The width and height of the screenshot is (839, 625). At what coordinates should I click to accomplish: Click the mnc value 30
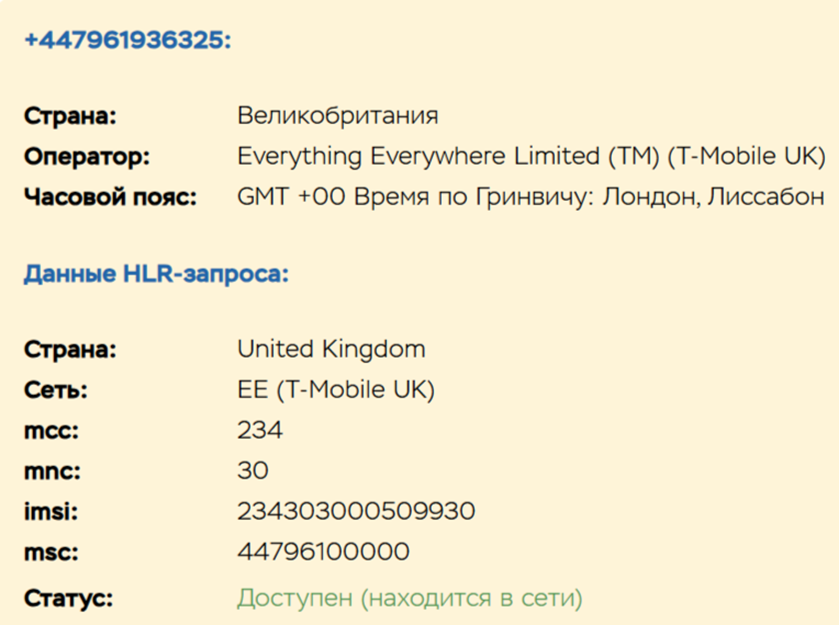pos(253,471)
